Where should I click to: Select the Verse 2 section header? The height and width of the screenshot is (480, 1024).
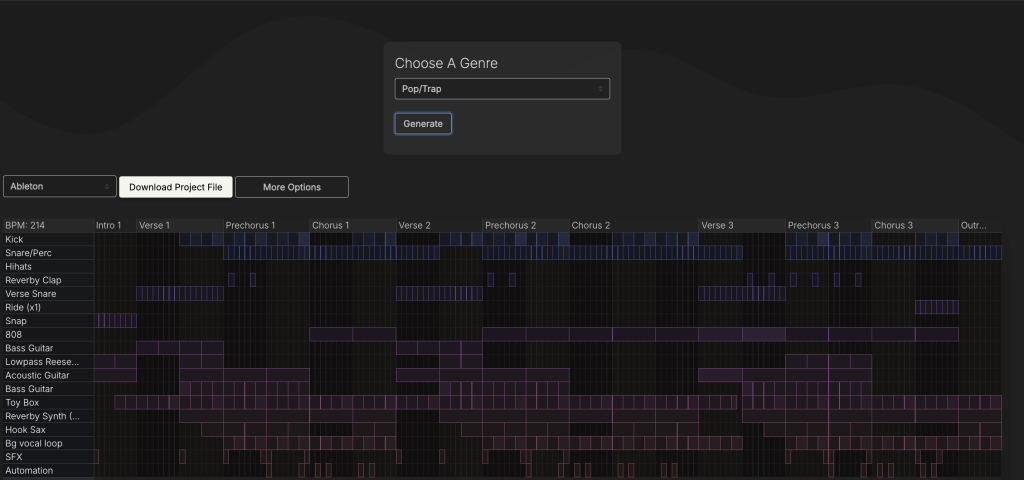[415, 226]
